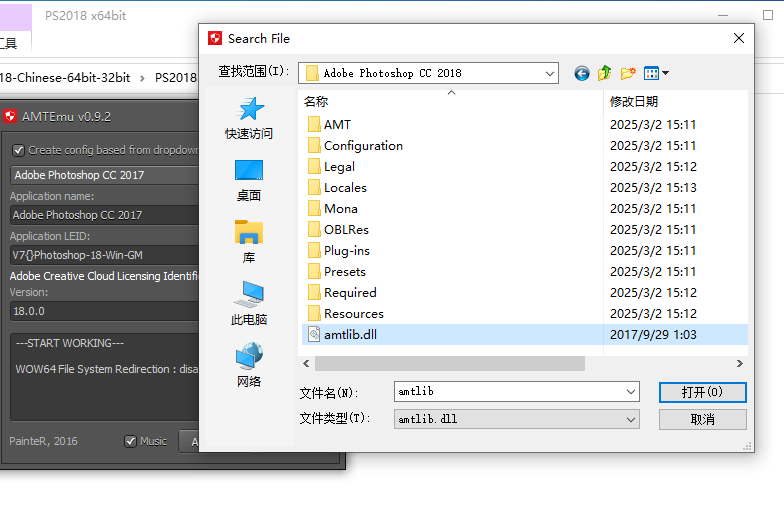
Task: Click Search File dialog shield icon
Action: pyautogui.click(x=215, y=38)
